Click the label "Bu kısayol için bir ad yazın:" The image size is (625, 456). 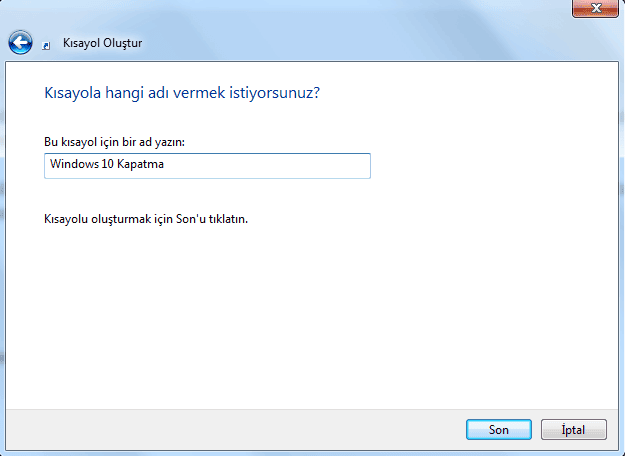click(114, 142)
